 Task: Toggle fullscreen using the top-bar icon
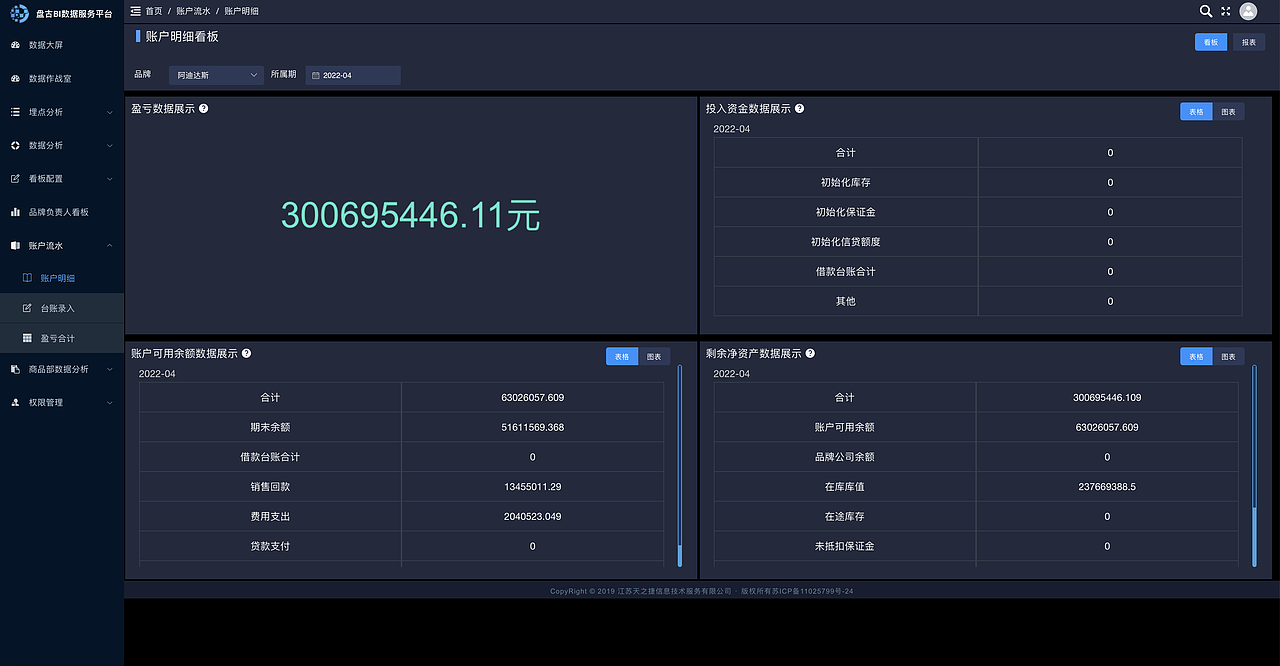(1225, 11)
